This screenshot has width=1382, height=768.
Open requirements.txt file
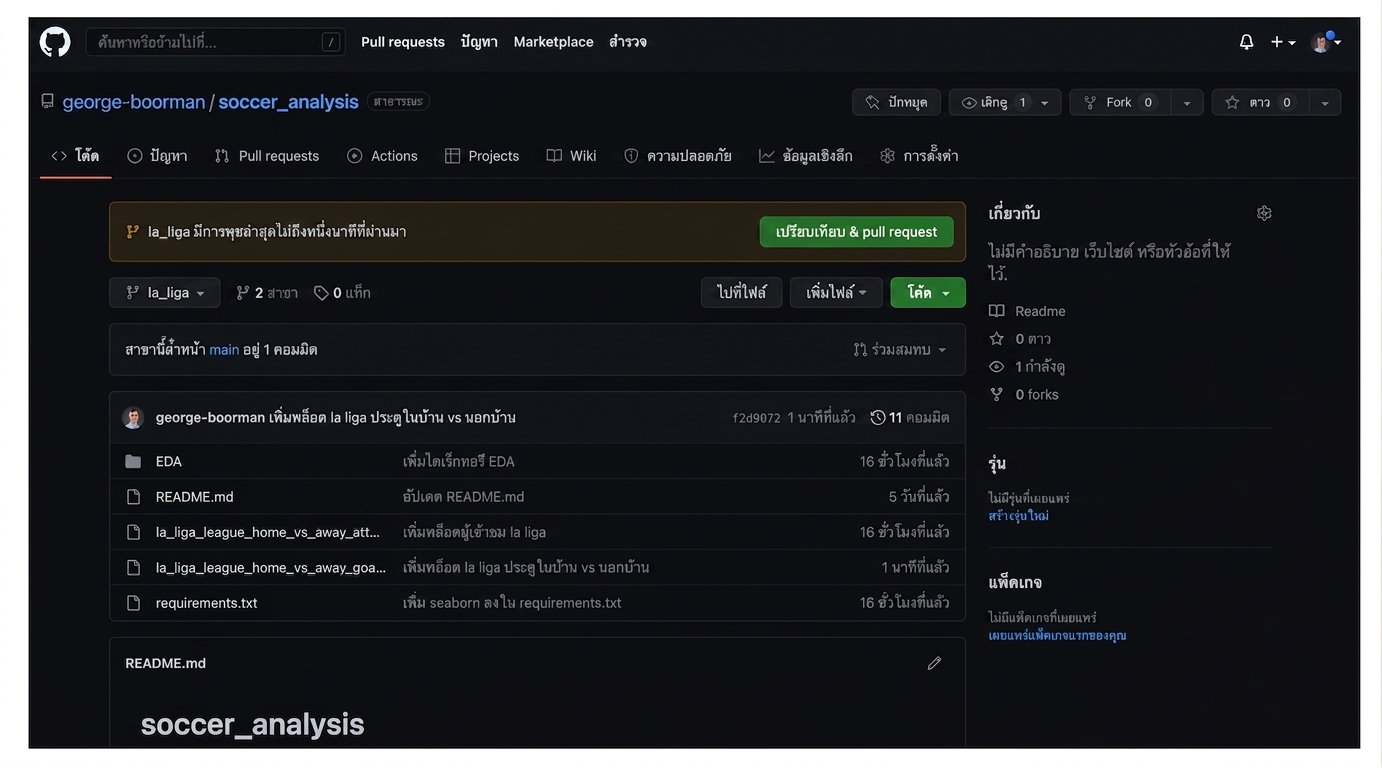[207, 603]
